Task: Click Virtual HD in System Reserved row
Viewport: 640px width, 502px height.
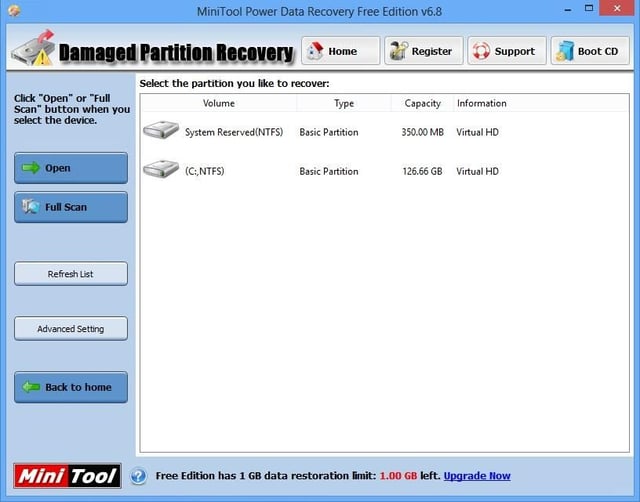Action: coord(478,132)
